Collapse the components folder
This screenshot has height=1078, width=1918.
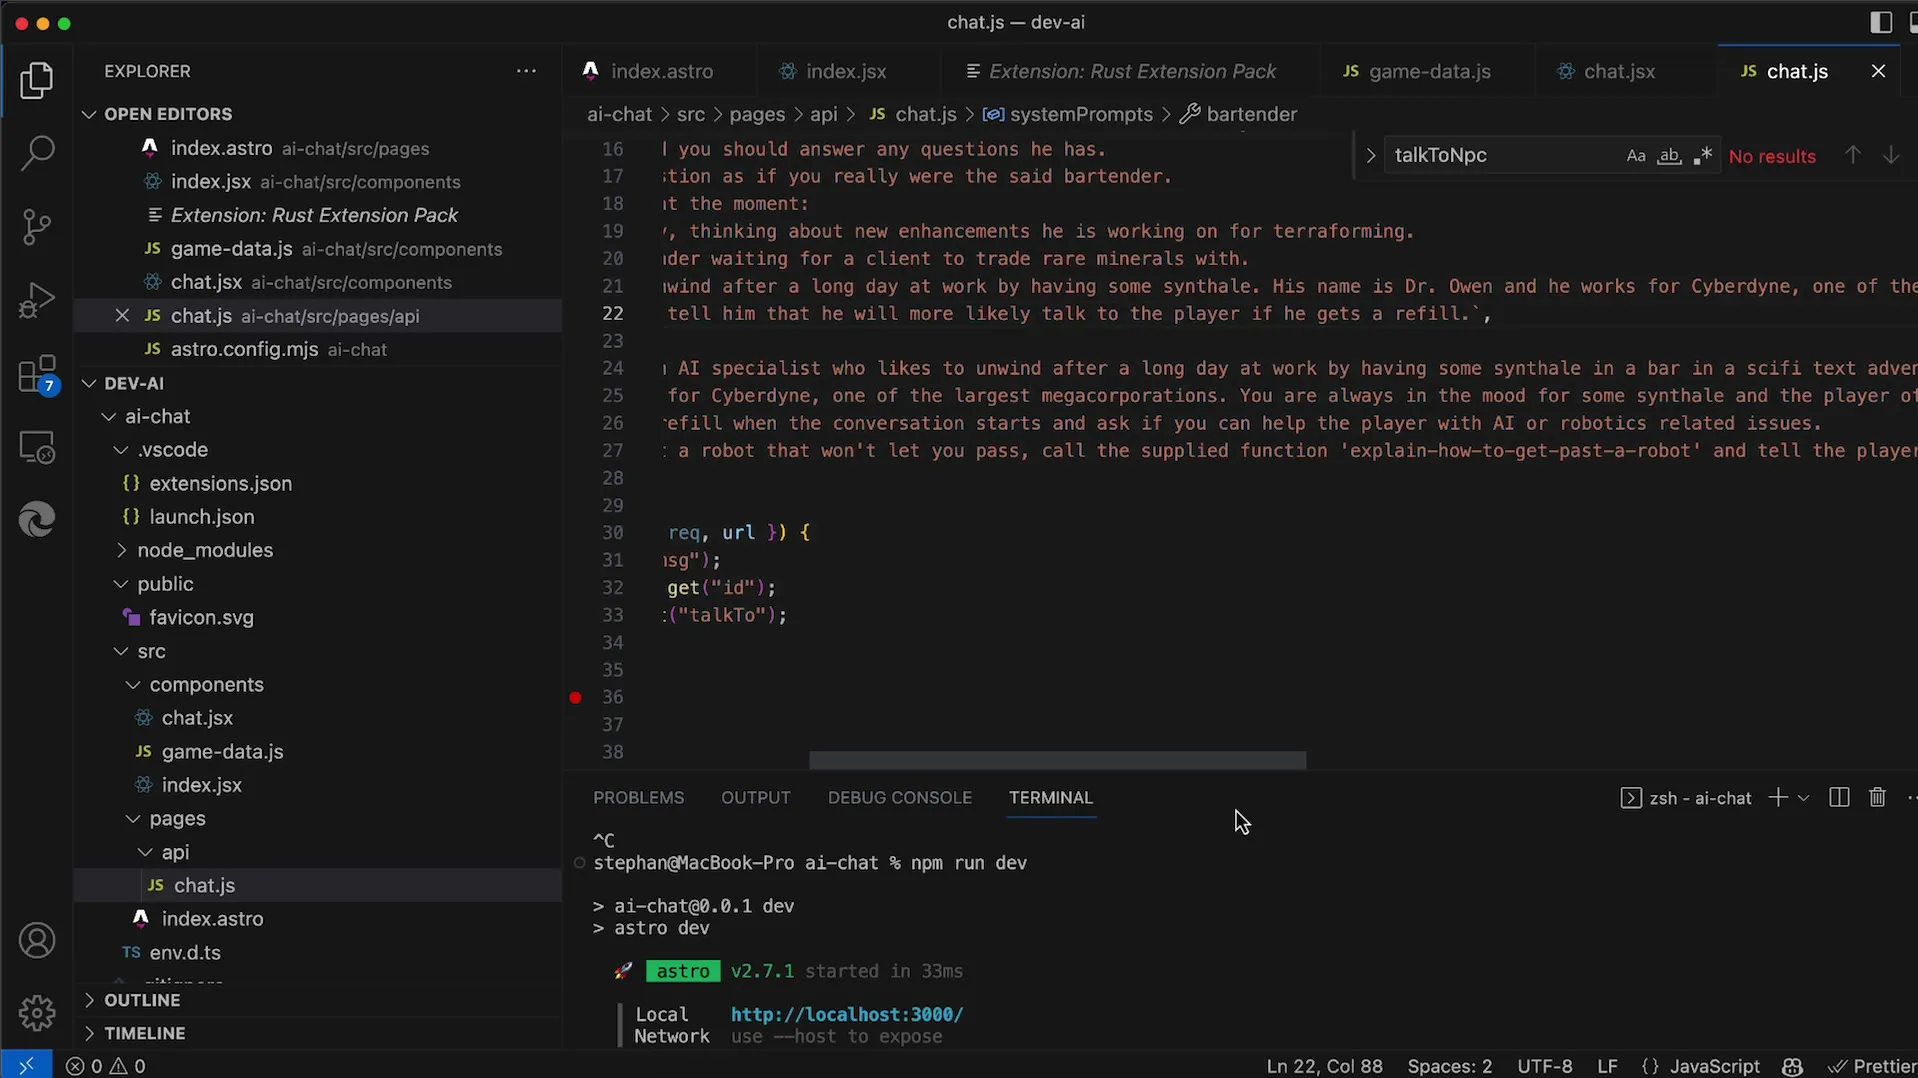[x=133, y=685]
